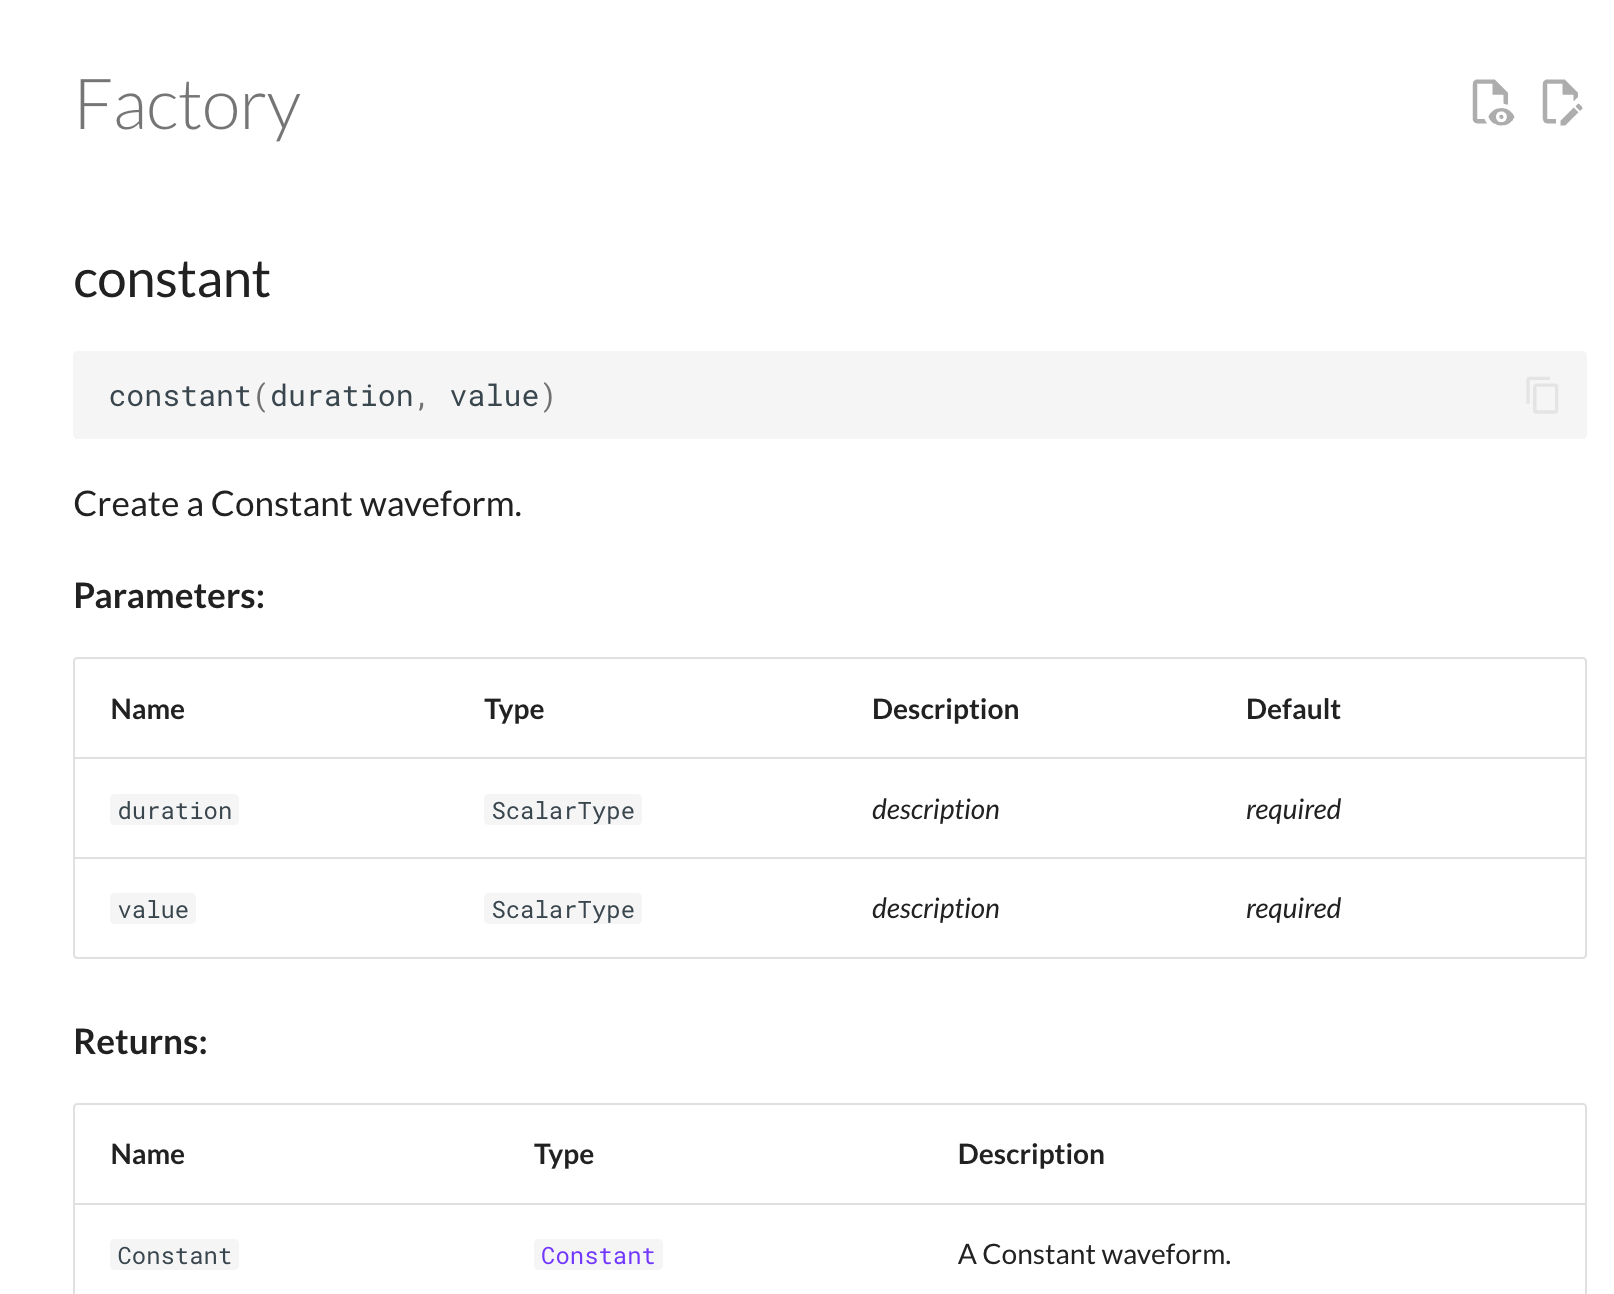The image size is (1614, 1294).
Task: Click the Factory page title
Action: tap(188, 106)
